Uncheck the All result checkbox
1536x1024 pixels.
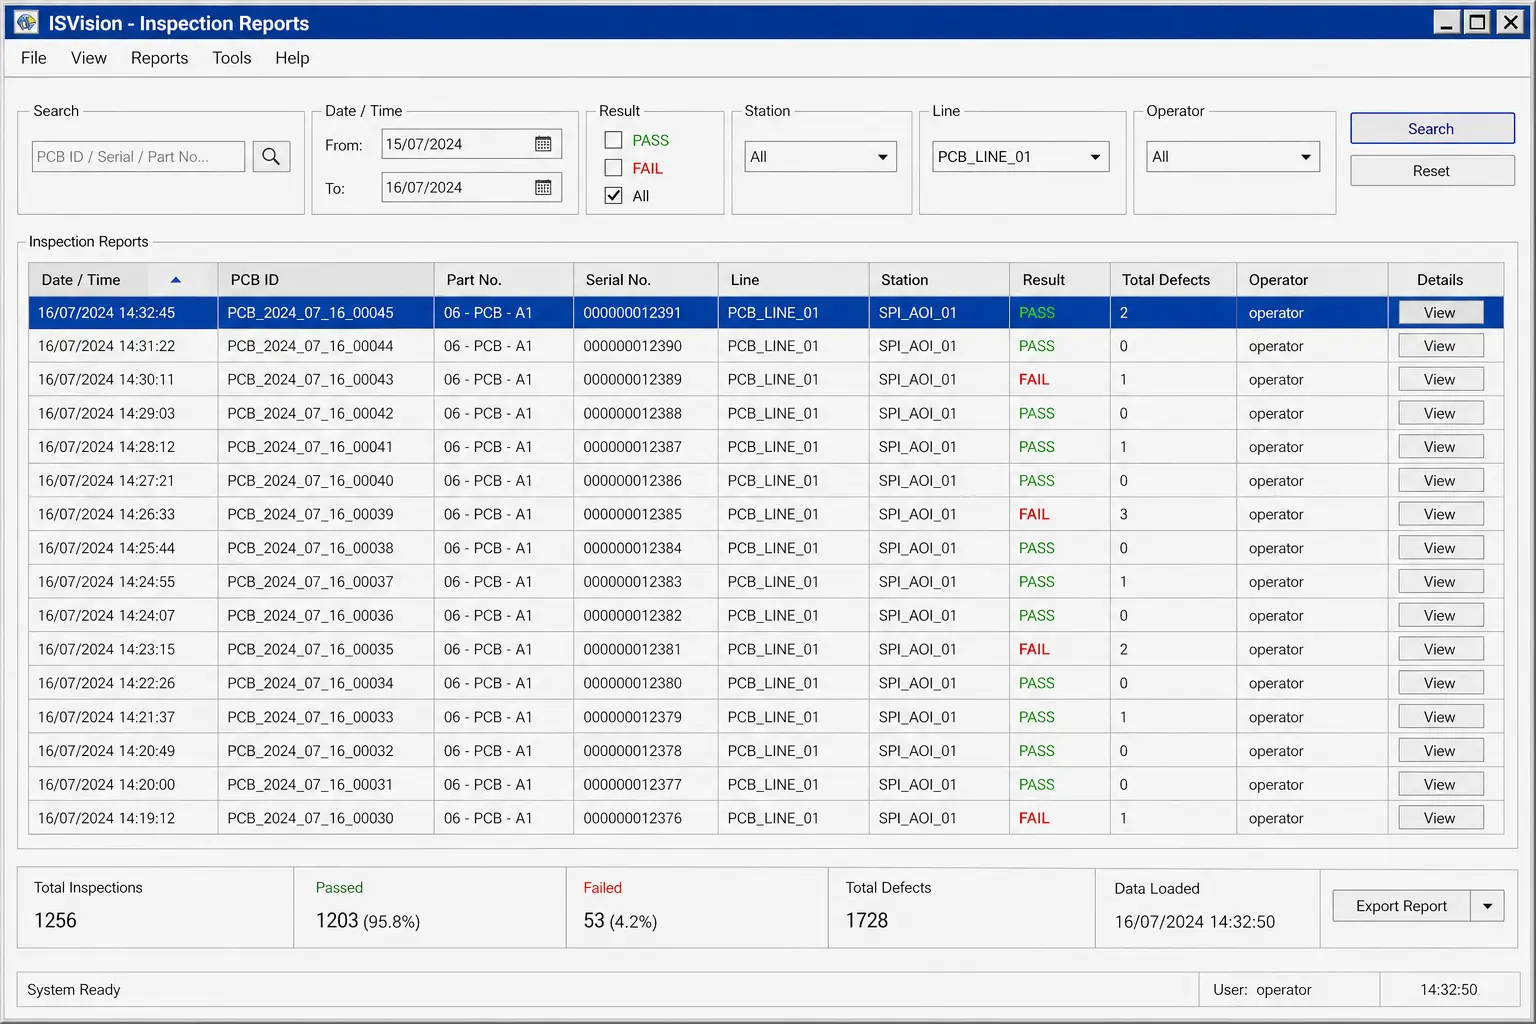click(x=614, y=196)
